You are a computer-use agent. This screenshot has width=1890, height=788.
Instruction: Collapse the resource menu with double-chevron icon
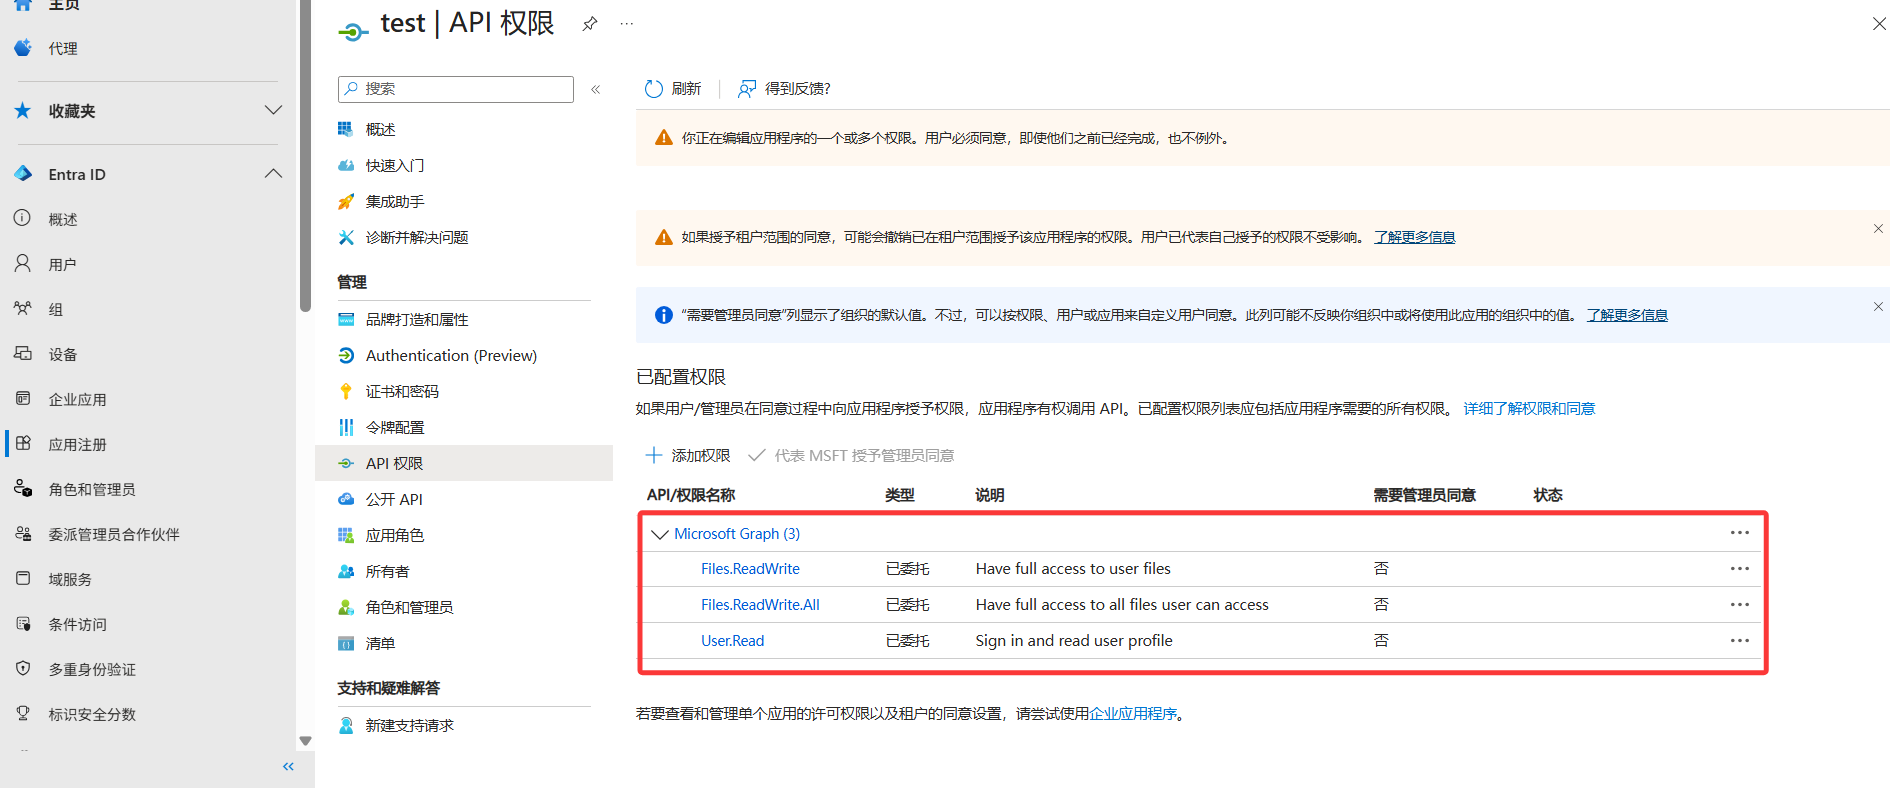[596, 89]
